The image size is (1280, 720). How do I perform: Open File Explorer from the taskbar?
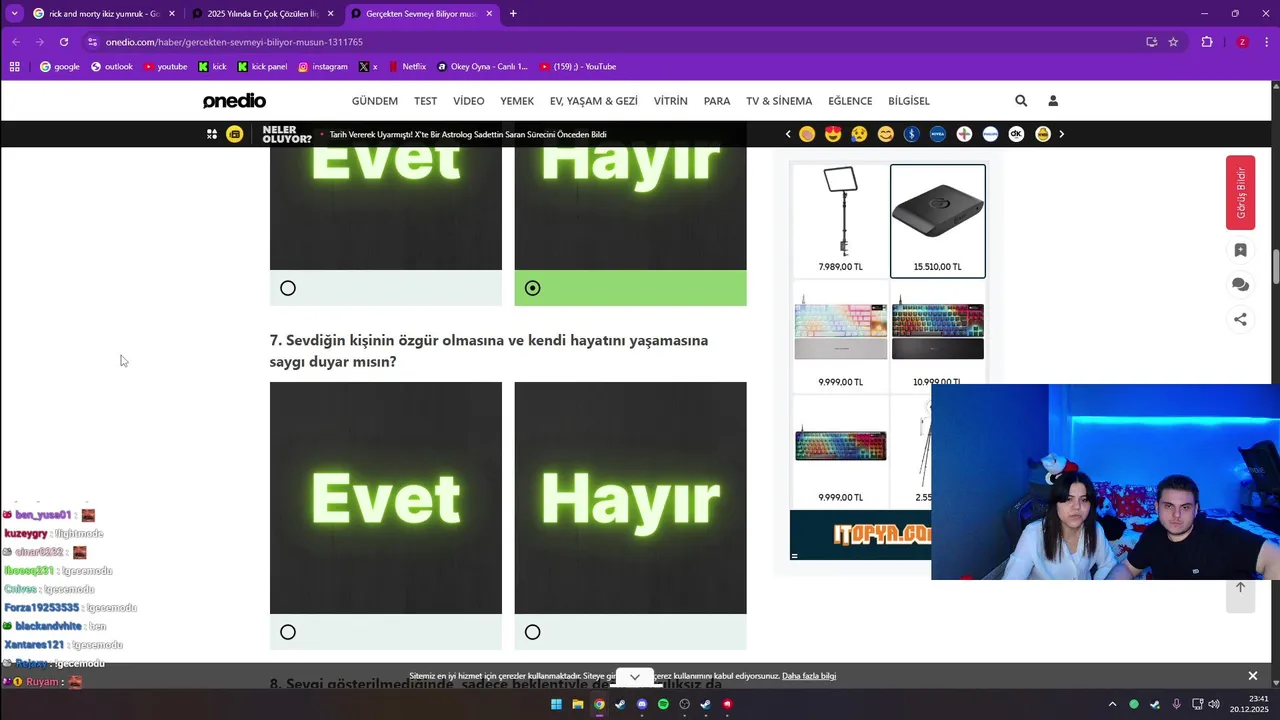click(x=578, y=704)
